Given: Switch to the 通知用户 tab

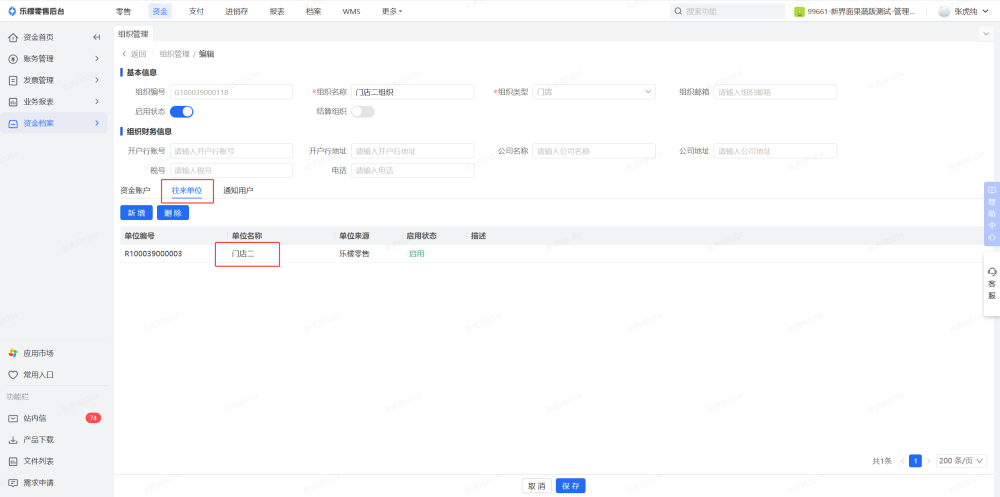Looking at the screenshot, I should 238,190.
